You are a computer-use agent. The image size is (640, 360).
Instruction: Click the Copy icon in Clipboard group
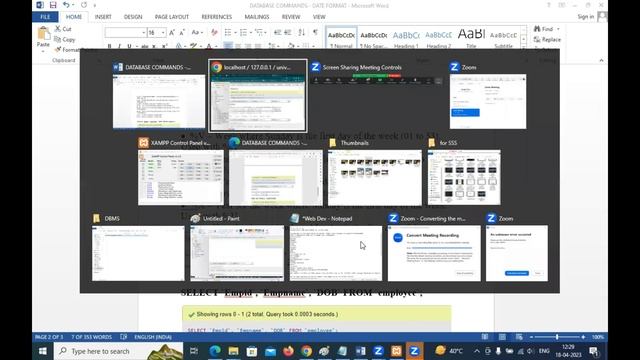tap(58, 39)
